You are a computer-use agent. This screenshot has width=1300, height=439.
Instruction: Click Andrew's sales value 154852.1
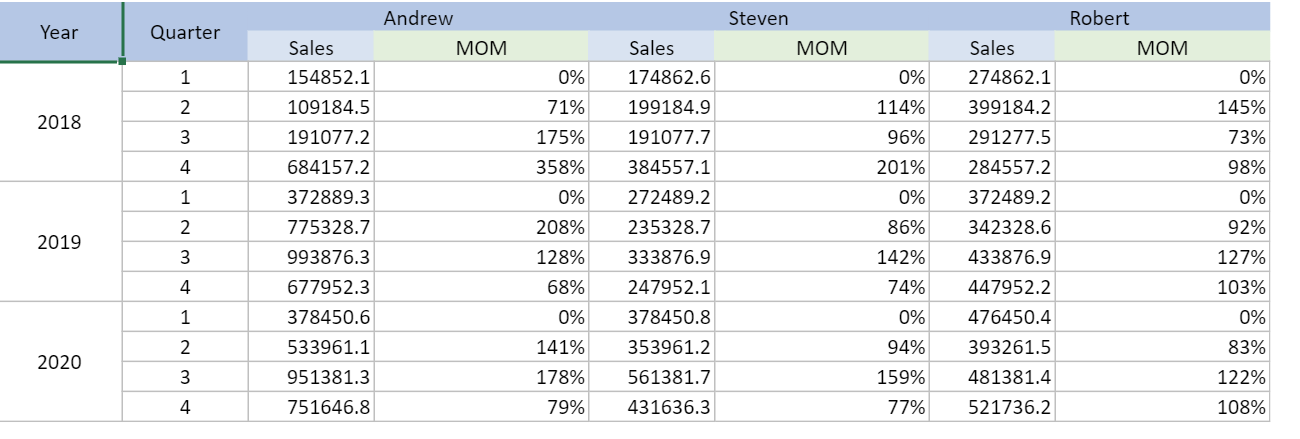pyautogui.click(x=310, y=78)
